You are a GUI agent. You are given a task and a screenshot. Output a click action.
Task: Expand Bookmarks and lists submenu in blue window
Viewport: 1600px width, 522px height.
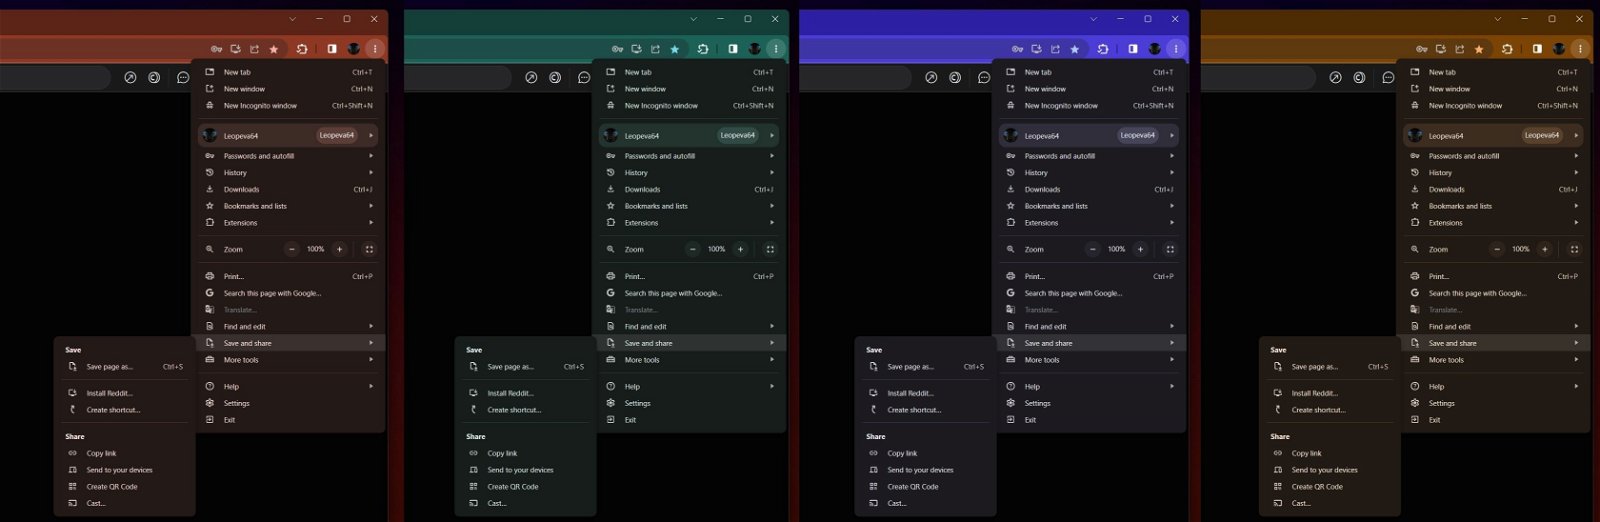[x=1090, y=206]
